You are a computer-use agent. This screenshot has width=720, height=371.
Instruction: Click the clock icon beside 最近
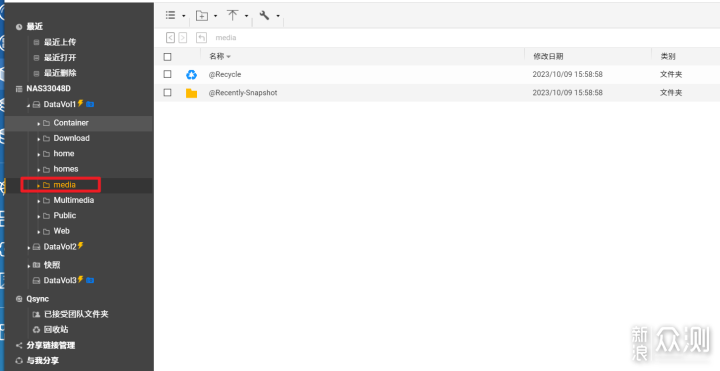tap(19, 27)
